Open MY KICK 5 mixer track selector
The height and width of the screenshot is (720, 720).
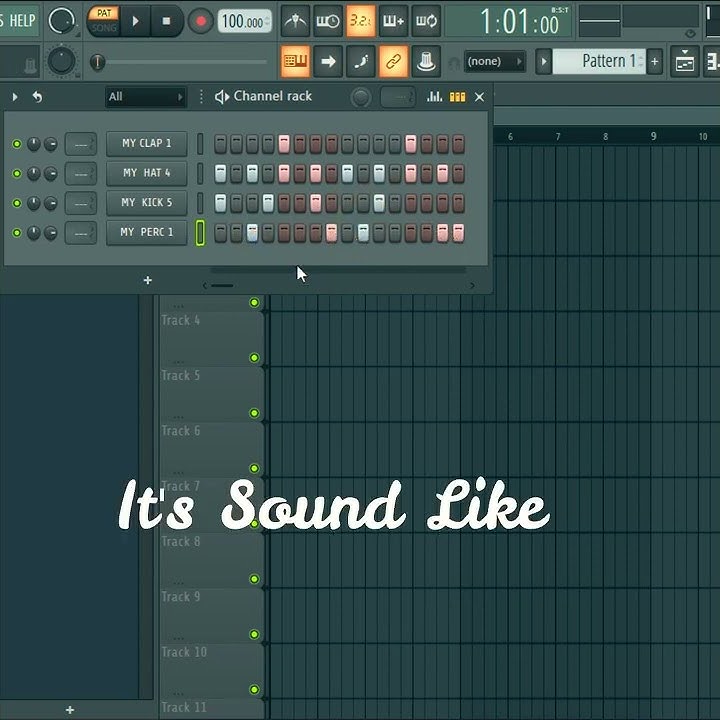click(x=81, y=203)
